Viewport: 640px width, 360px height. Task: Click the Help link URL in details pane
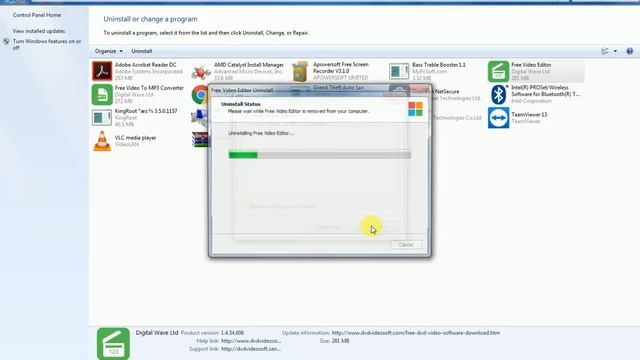(x=251, y=341)
